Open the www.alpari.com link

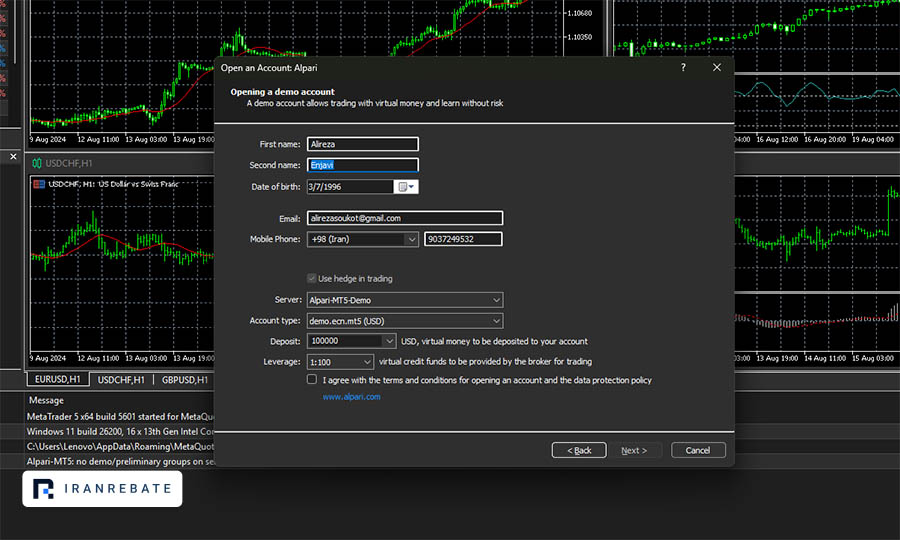tap(351, 397)
